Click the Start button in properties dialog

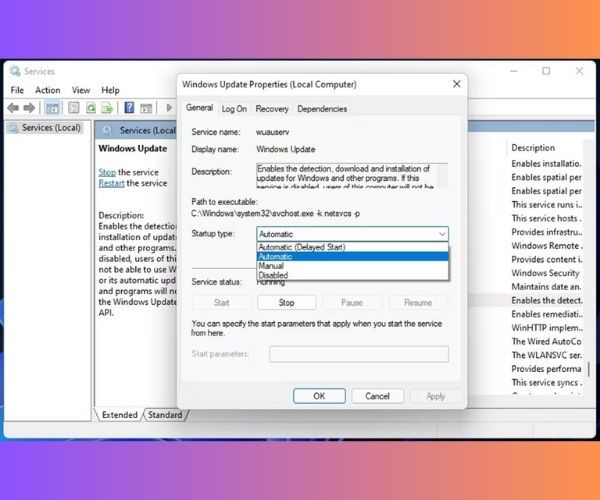point(222,303)
